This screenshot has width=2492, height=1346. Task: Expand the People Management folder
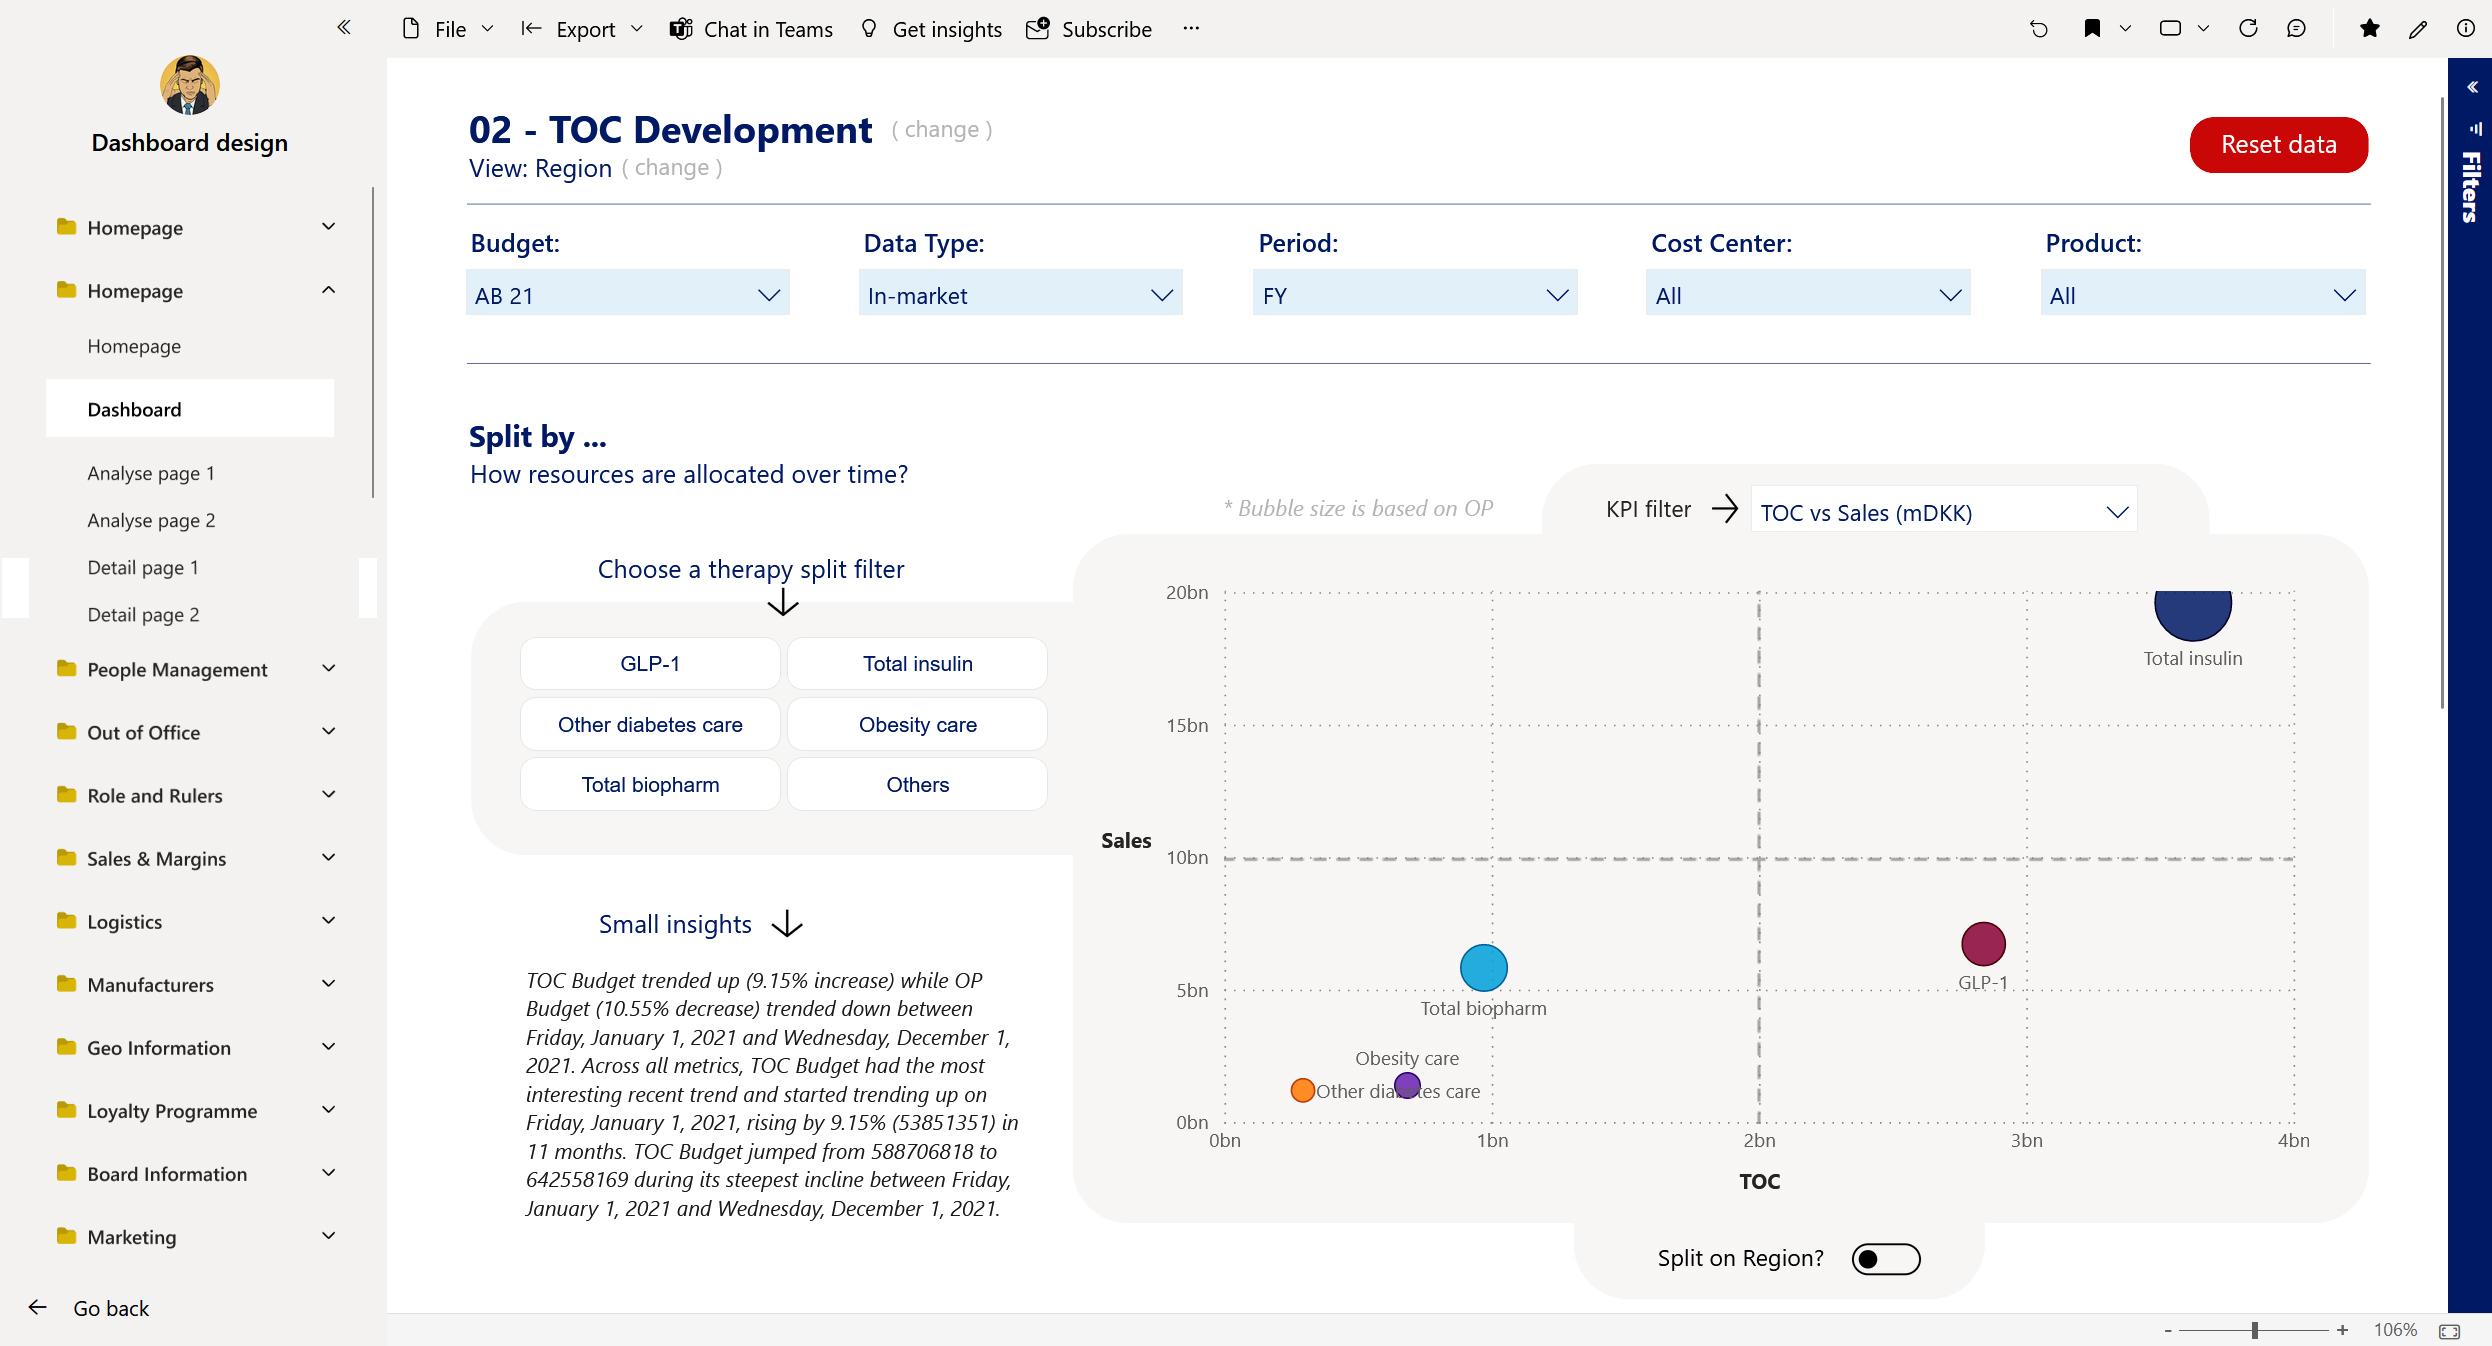click(x=328, y=668)
